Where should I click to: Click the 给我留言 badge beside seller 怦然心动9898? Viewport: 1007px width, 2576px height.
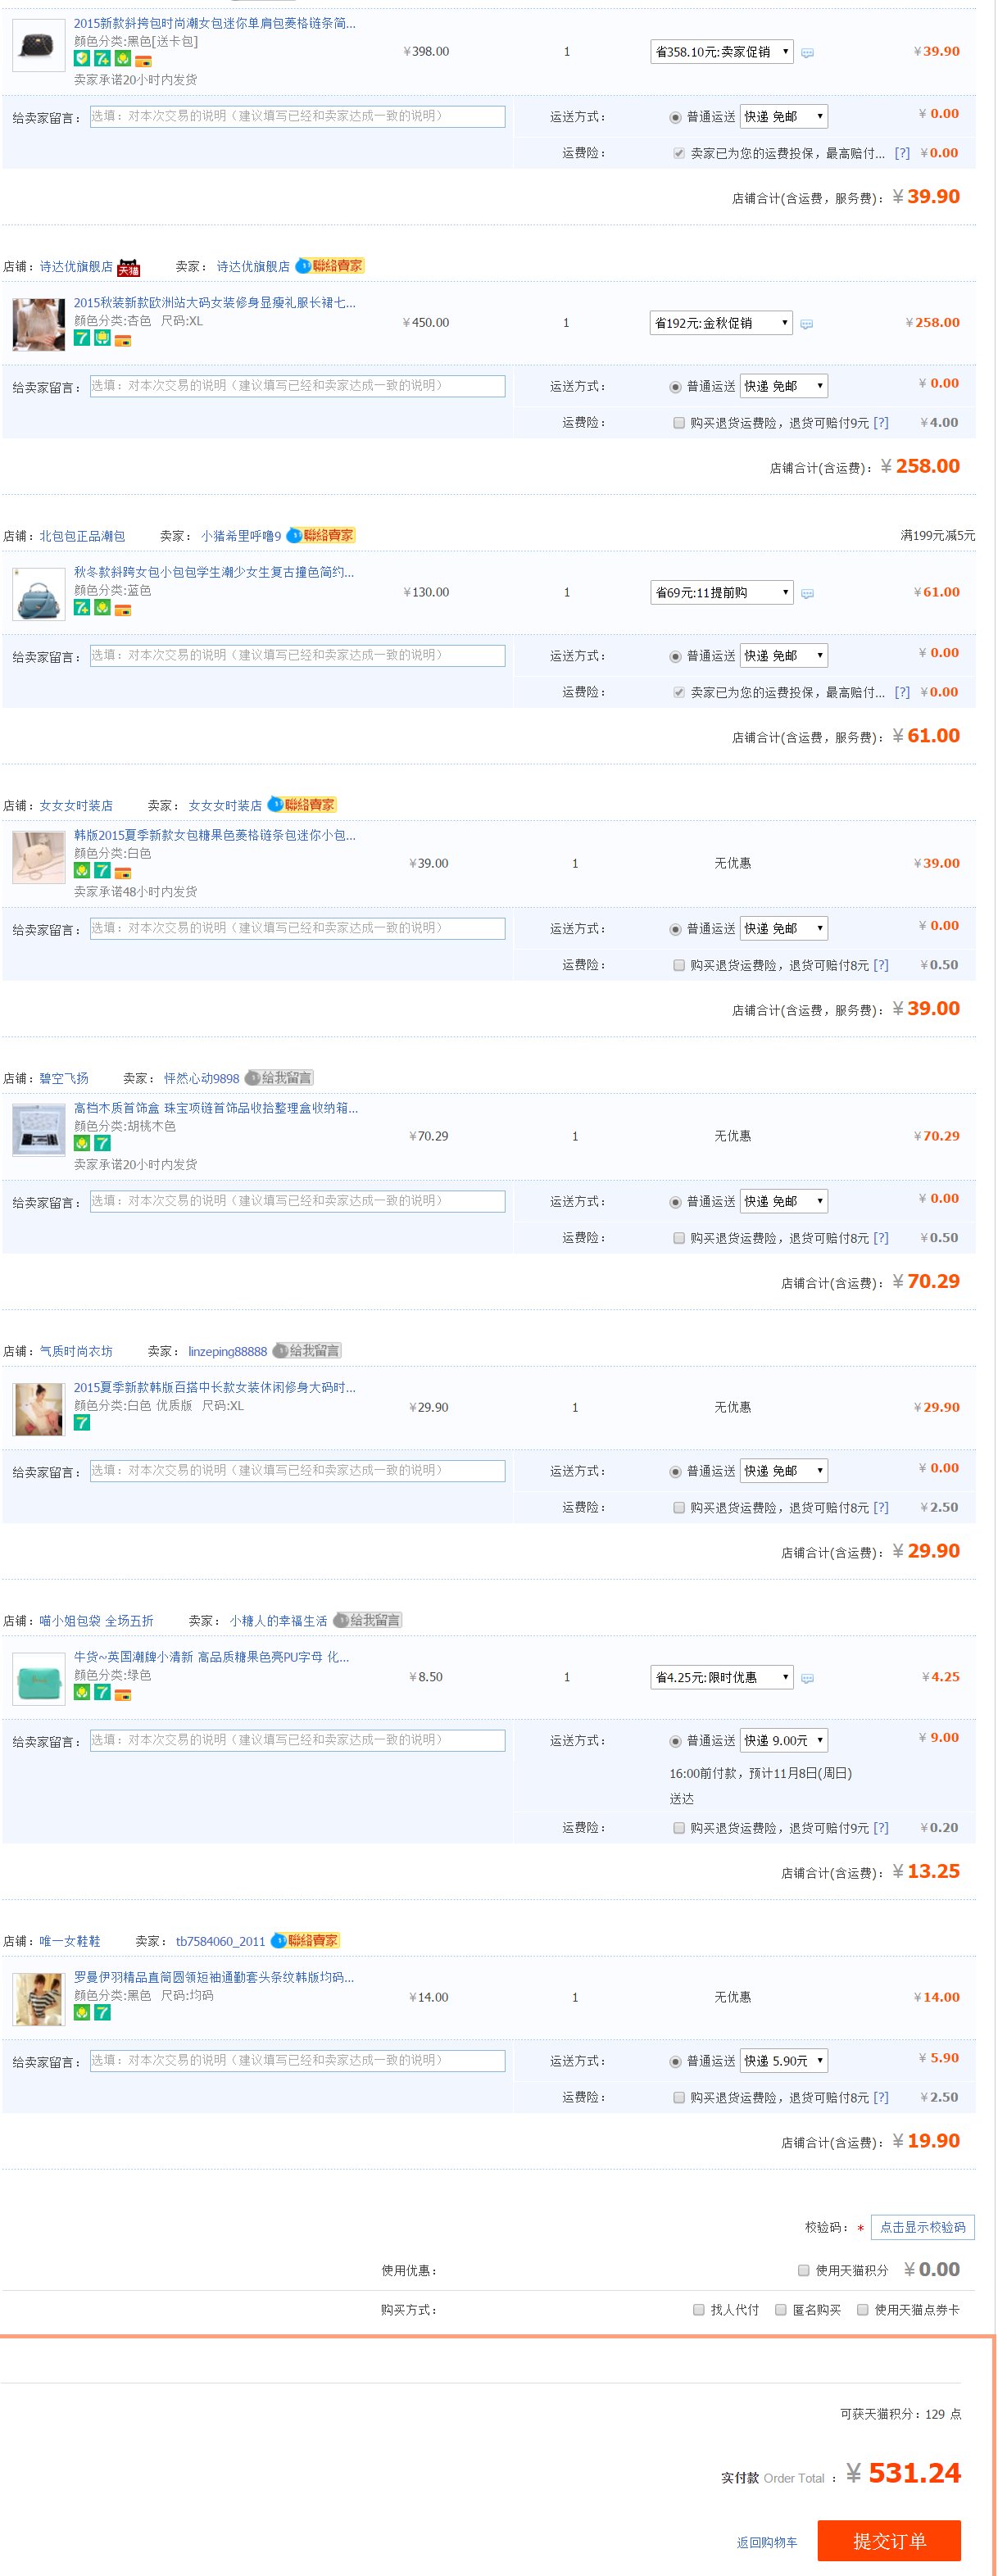point(280,1078)
